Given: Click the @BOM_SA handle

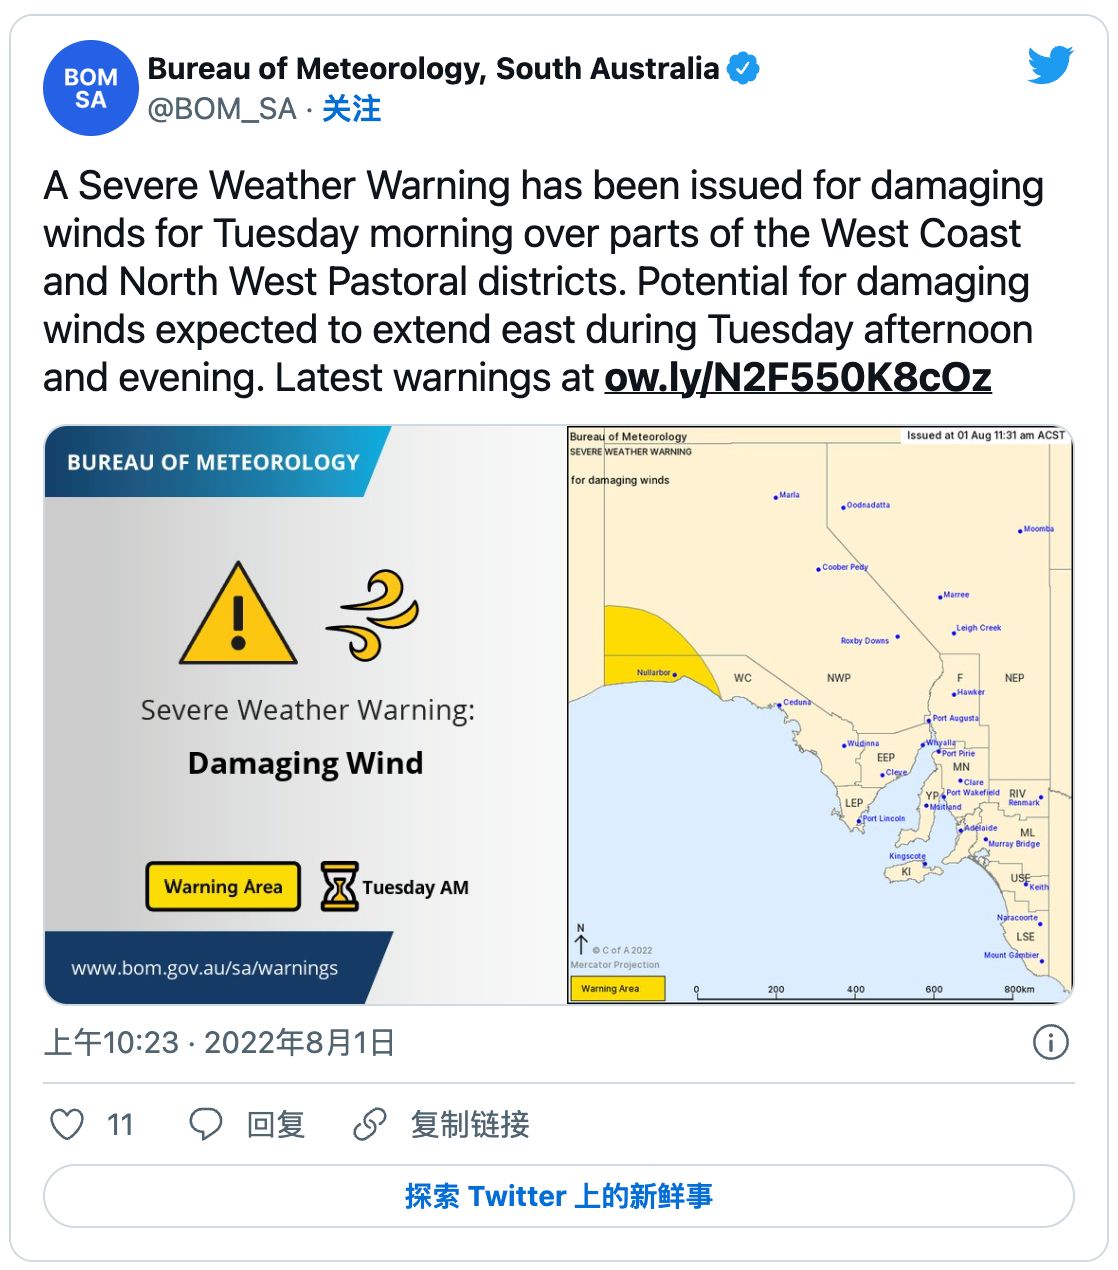Looking at the screenshot, I should (221, 109).
